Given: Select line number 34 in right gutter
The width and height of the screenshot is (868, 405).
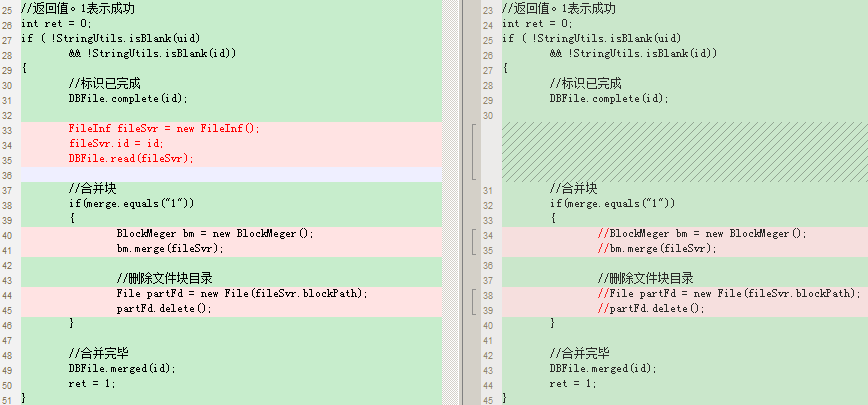Looking at the screenshot, I should 488,235.
